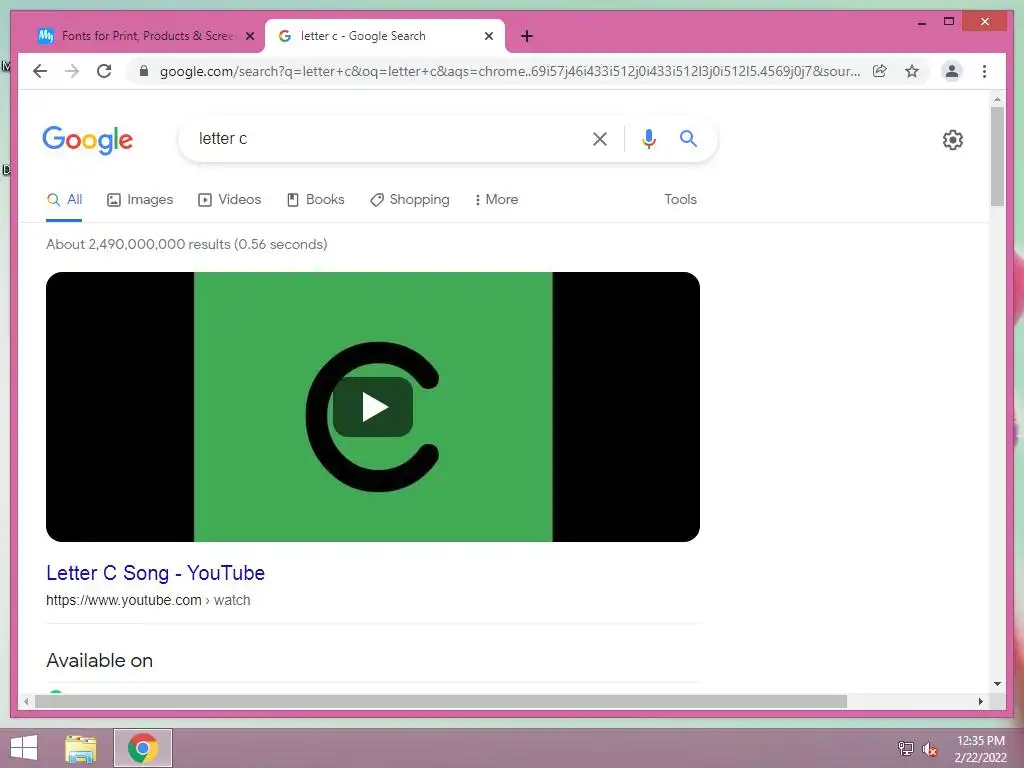Open a new tab with the plus button
This screenshot has width=1024, height=768.
pyautogui.click(x=526, y=37)
